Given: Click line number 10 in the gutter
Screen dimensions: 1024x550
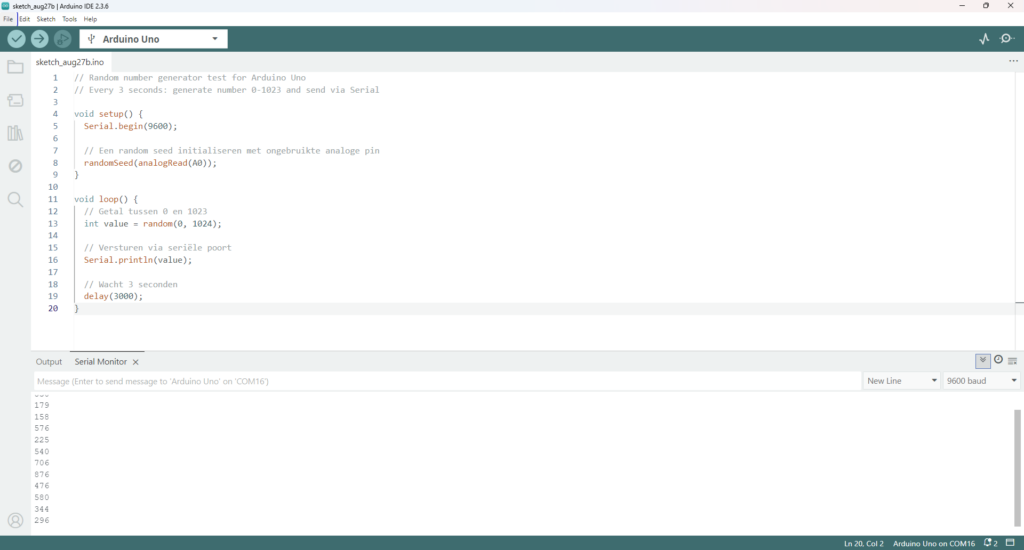Looking at the screenshot, I should point(53,187).
